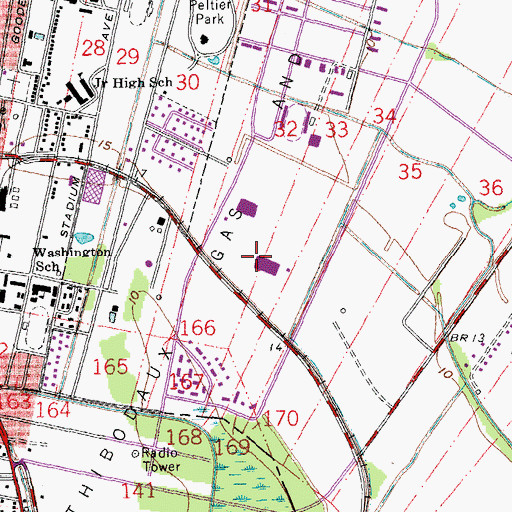Click section number 168
Viewport: 512px width, 512px height.
(x=184, y=437)
